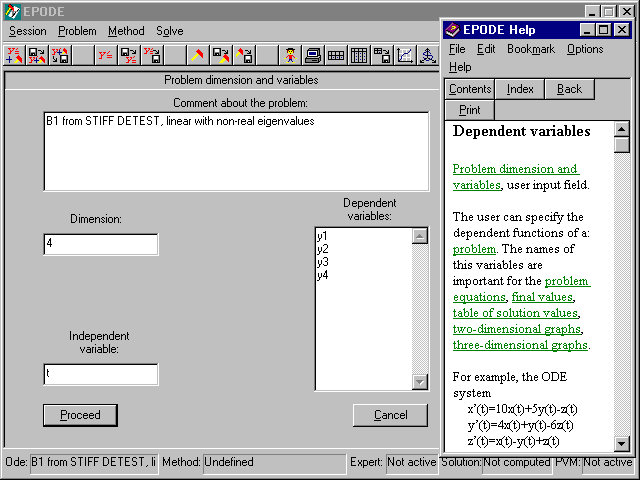Click the save table to disk icon

[x=382, y=56]
